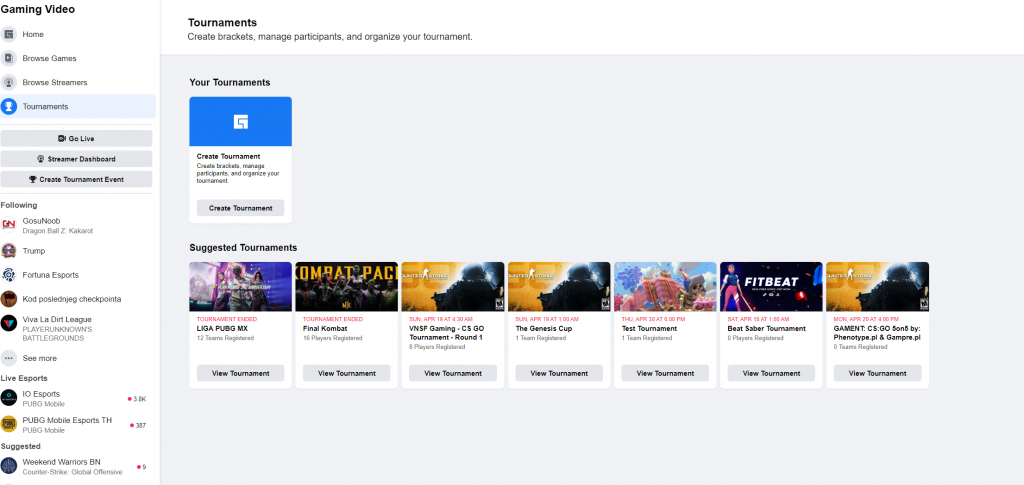Click the Browse Streamers icon
Viewport: 1024px width, 485px height.
(9, 82)
